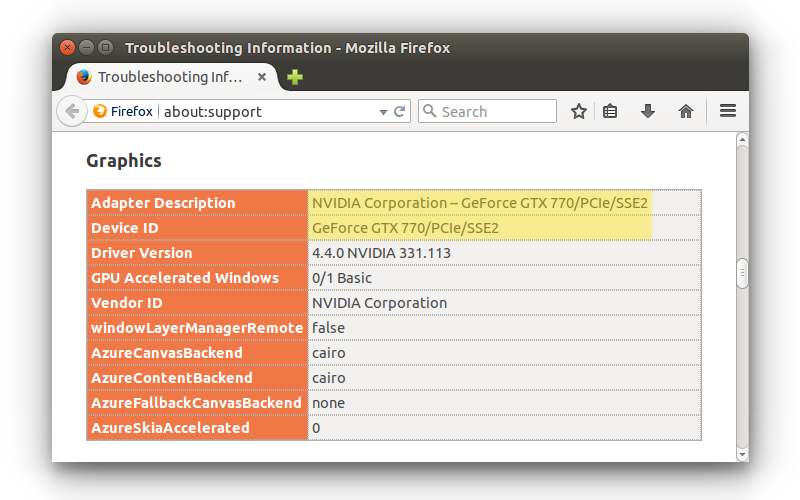
Task: Open the hamburger menu
Action: pos(728,111)
